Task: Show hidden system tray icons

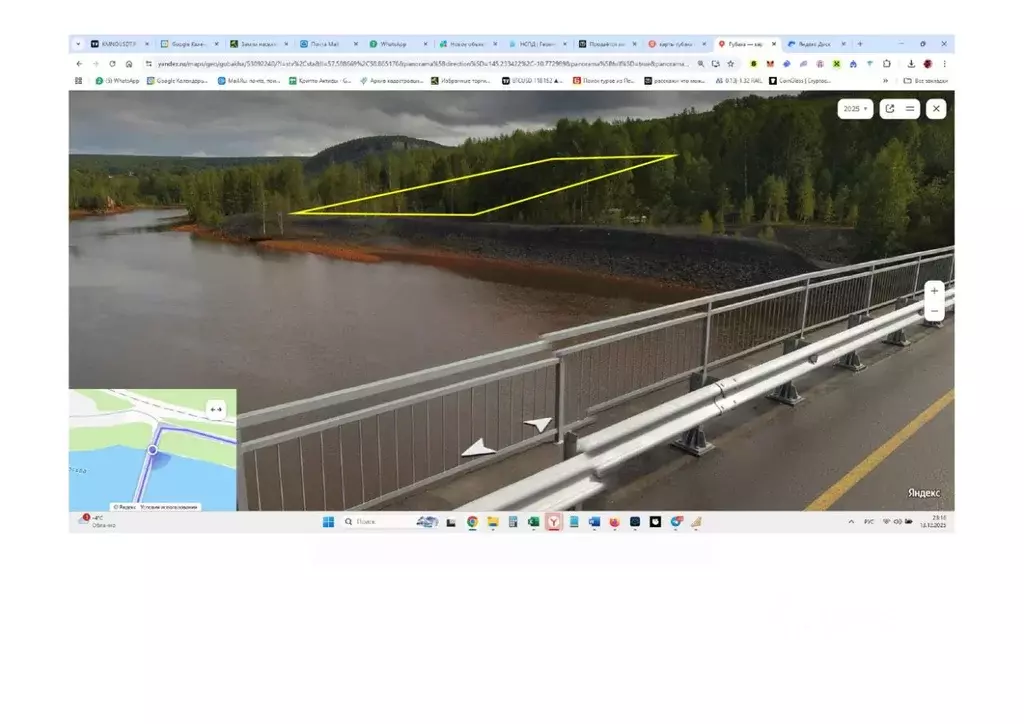Action: (x=851, y=521)
